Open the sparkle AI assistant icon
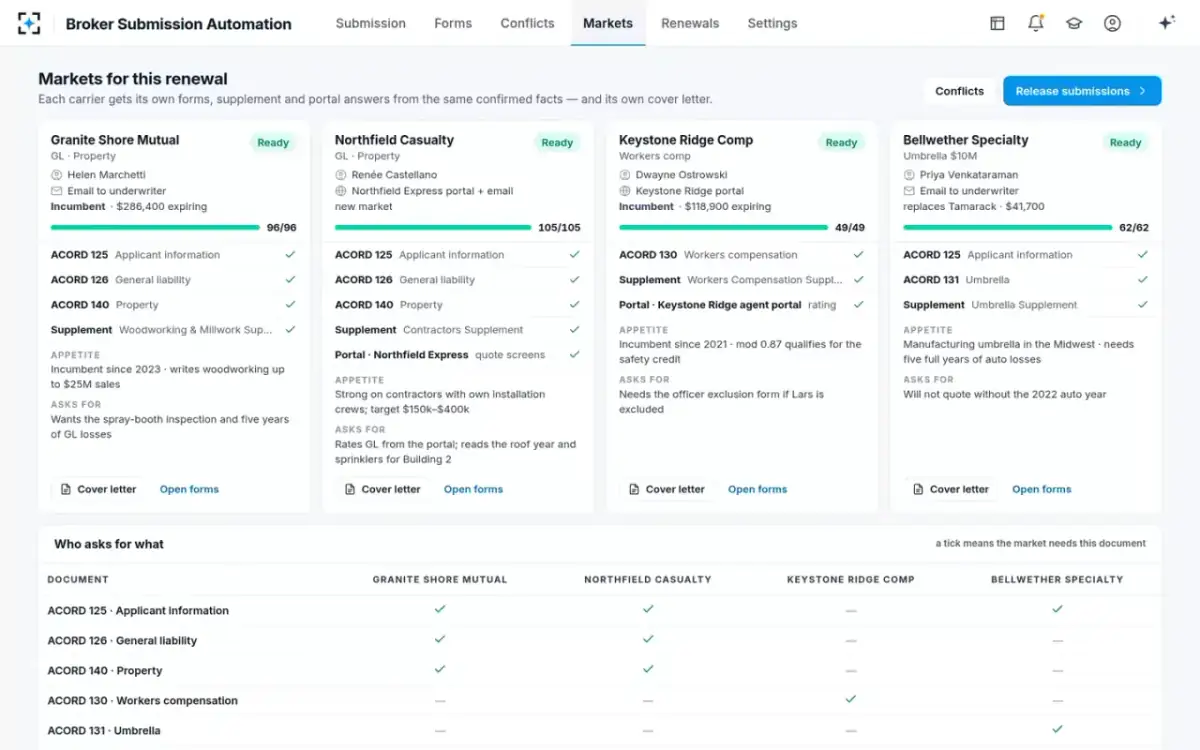Viewport: 1200px width, 750px height. coord(1166,23)
